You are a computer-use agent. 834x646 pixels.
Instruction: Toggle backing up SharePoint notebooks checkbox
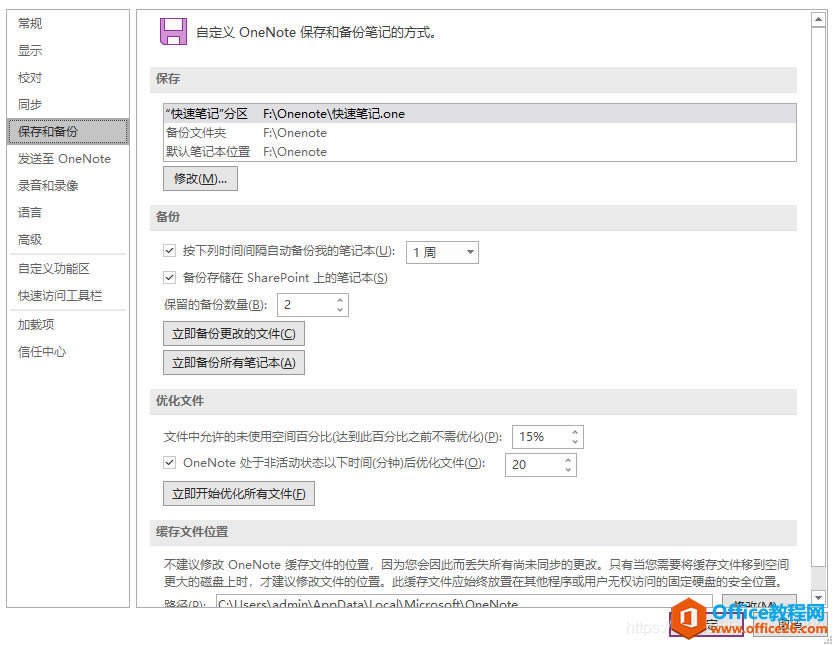[x=170, y=278]
